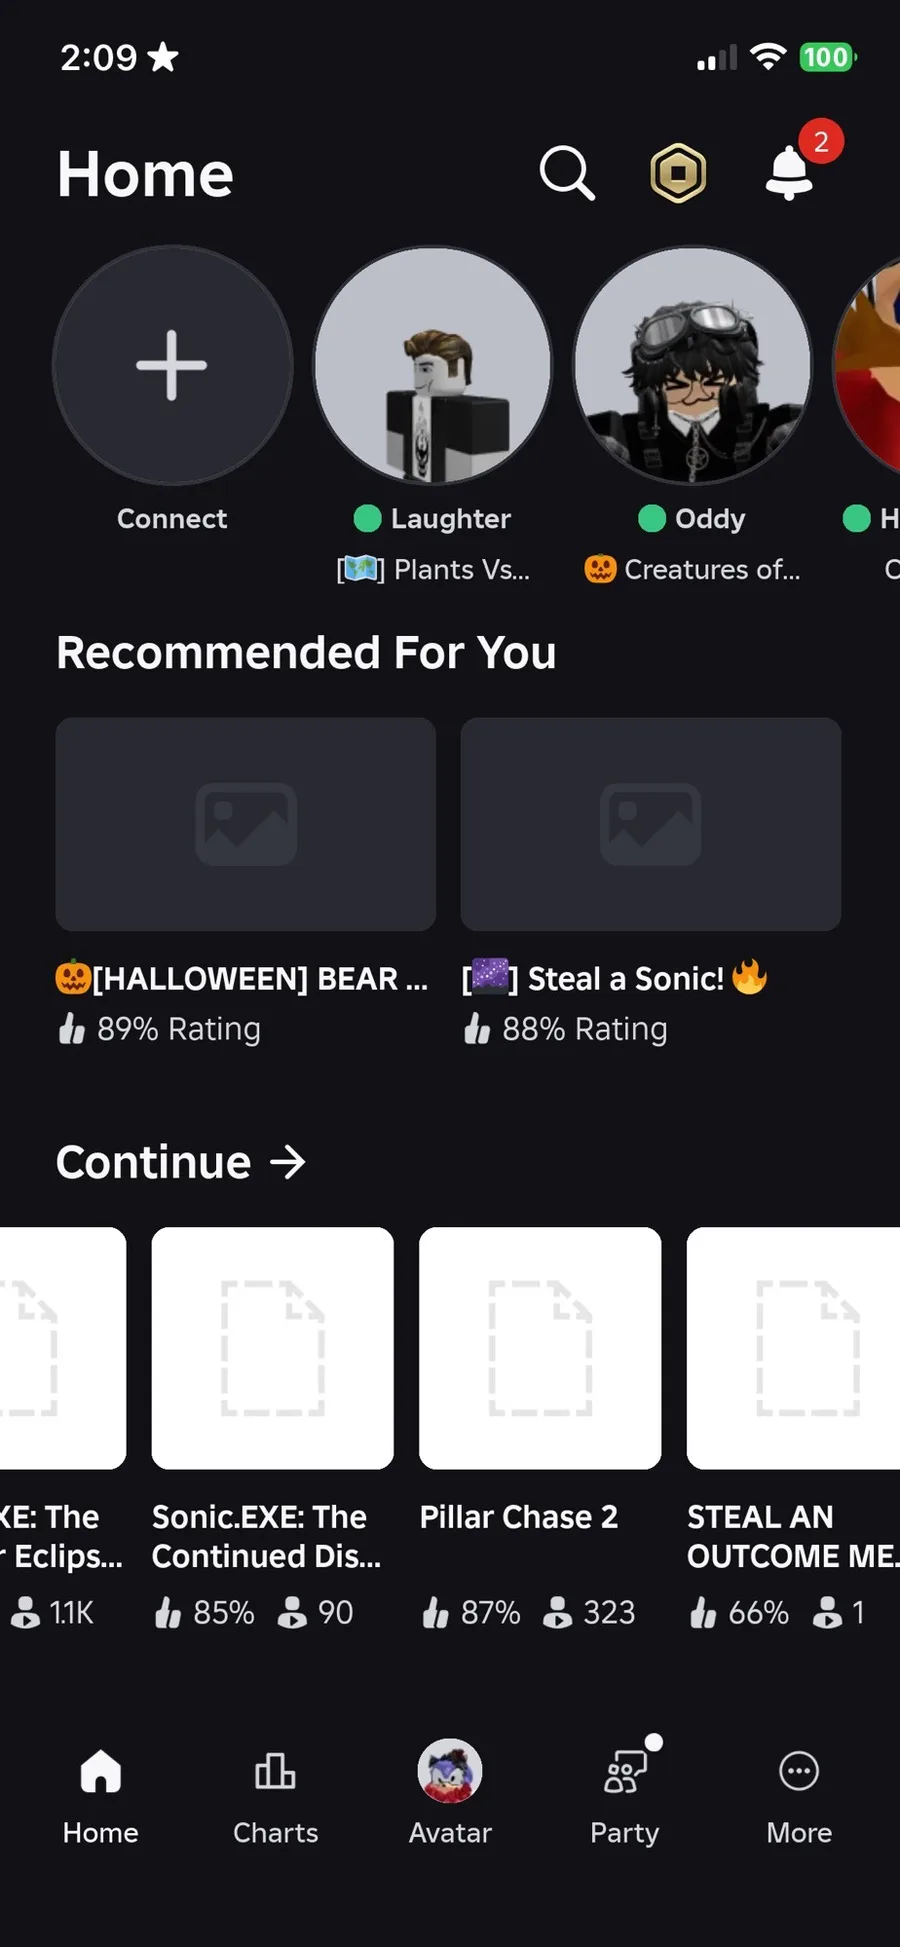The image size is (900, 1947).
Task: Tap the Home tab icon
Action: [x=101, y=1771]
